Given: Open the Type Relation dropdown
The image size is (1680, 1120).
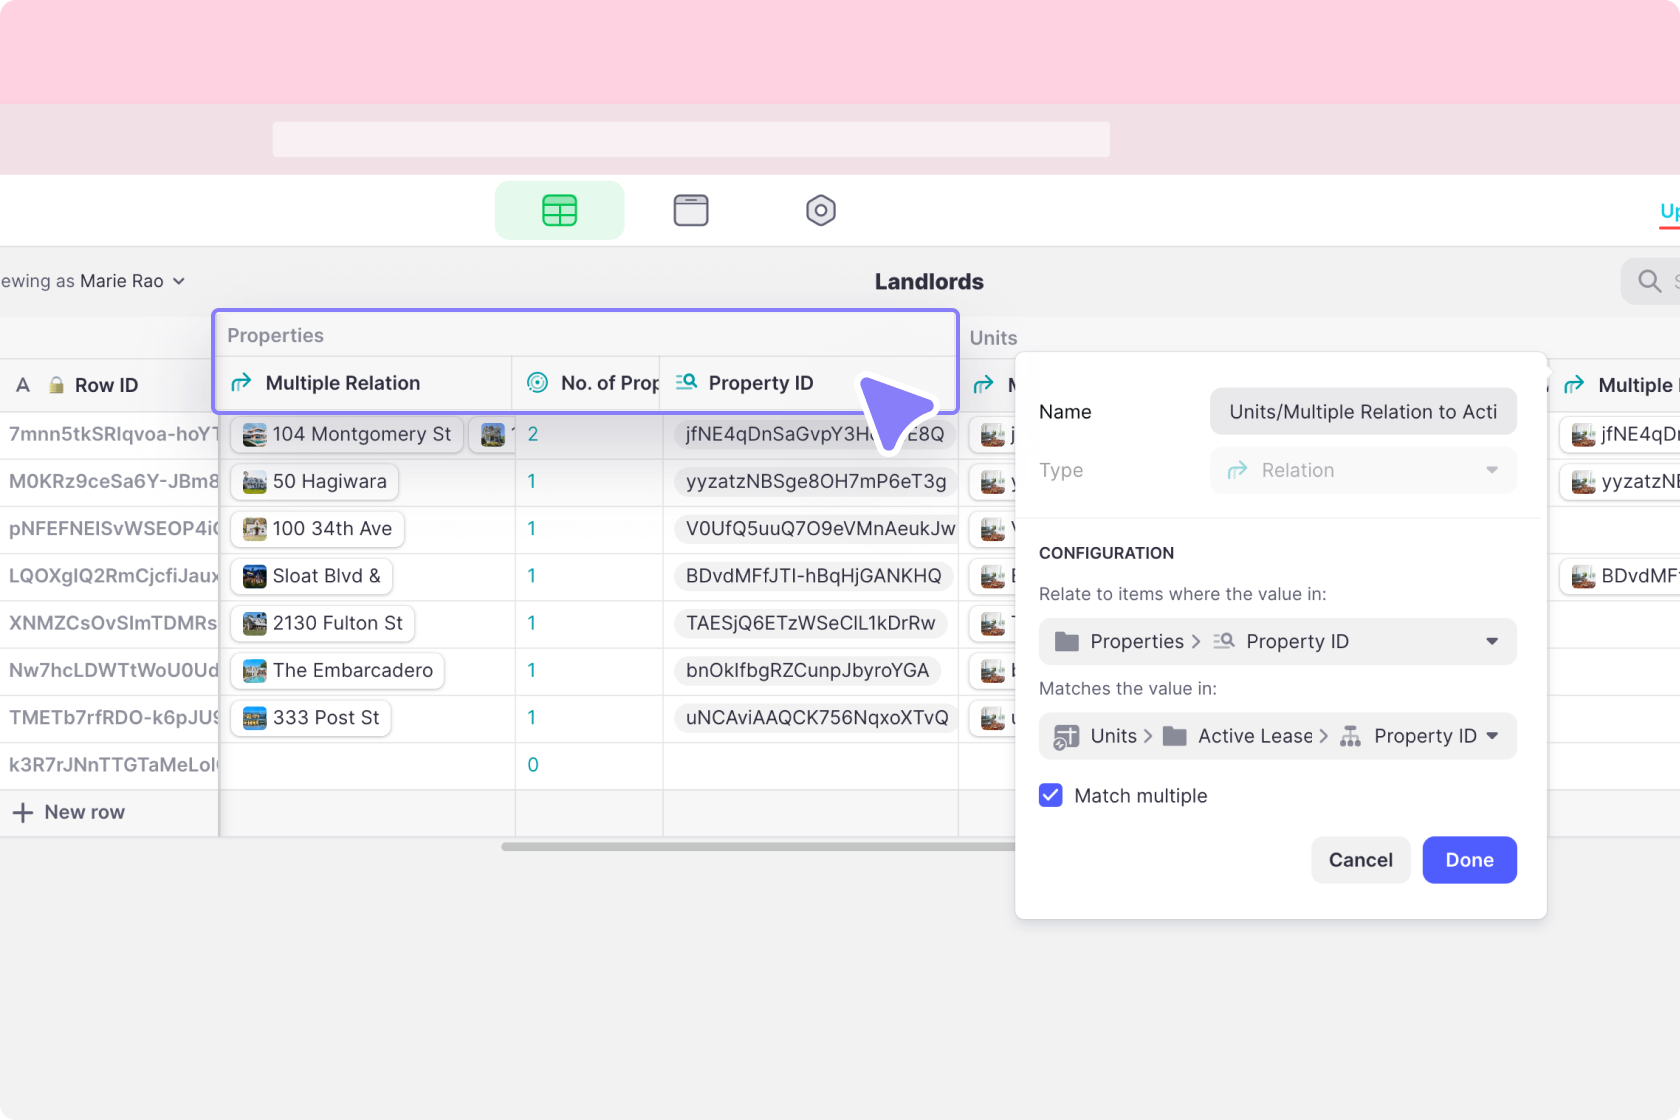Looking at the screenshot, I should (x=1362, y=470).
